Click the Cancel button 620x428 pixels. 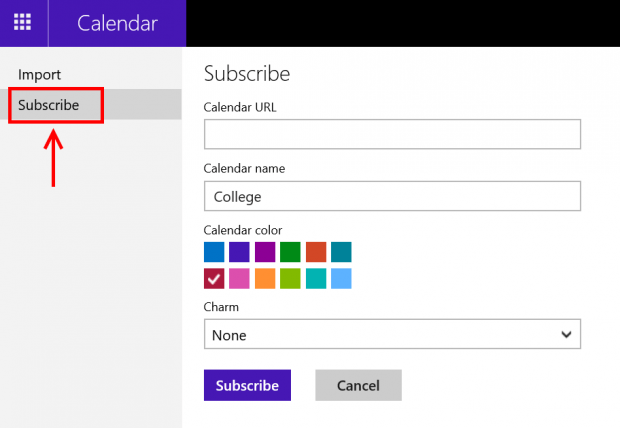tap(358, 385)
